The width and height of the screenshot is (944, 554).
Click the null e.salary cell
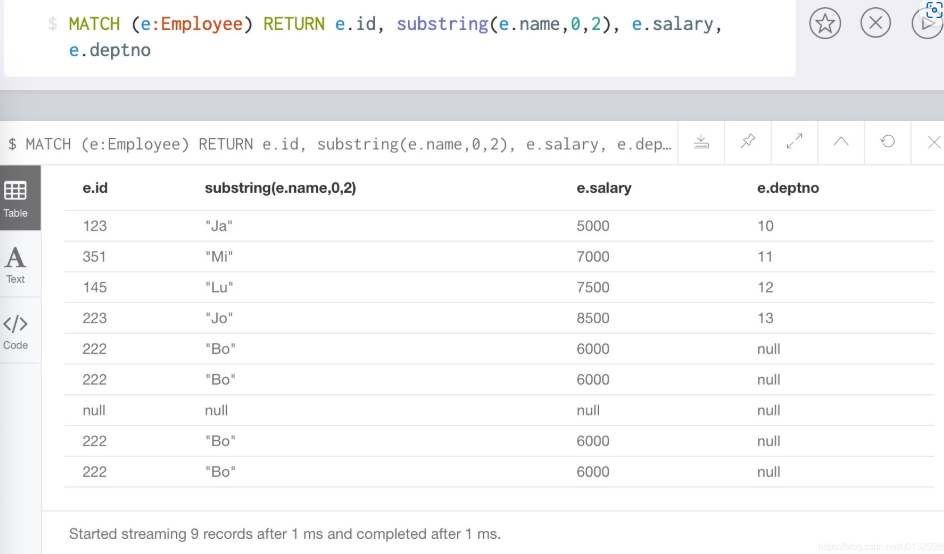(x=588, y=410)
